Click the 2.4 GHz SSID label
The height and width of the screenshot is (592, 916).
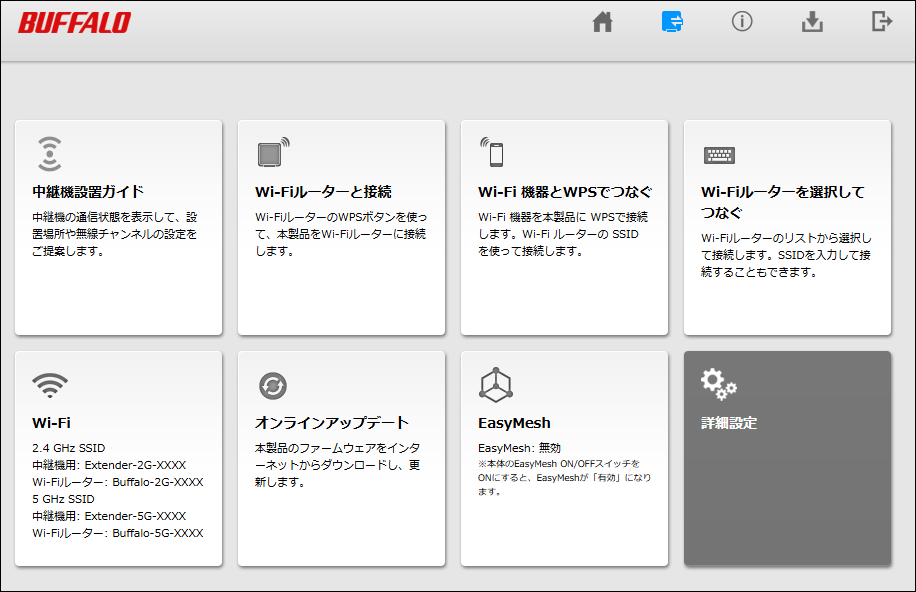(x=68, y=448)
